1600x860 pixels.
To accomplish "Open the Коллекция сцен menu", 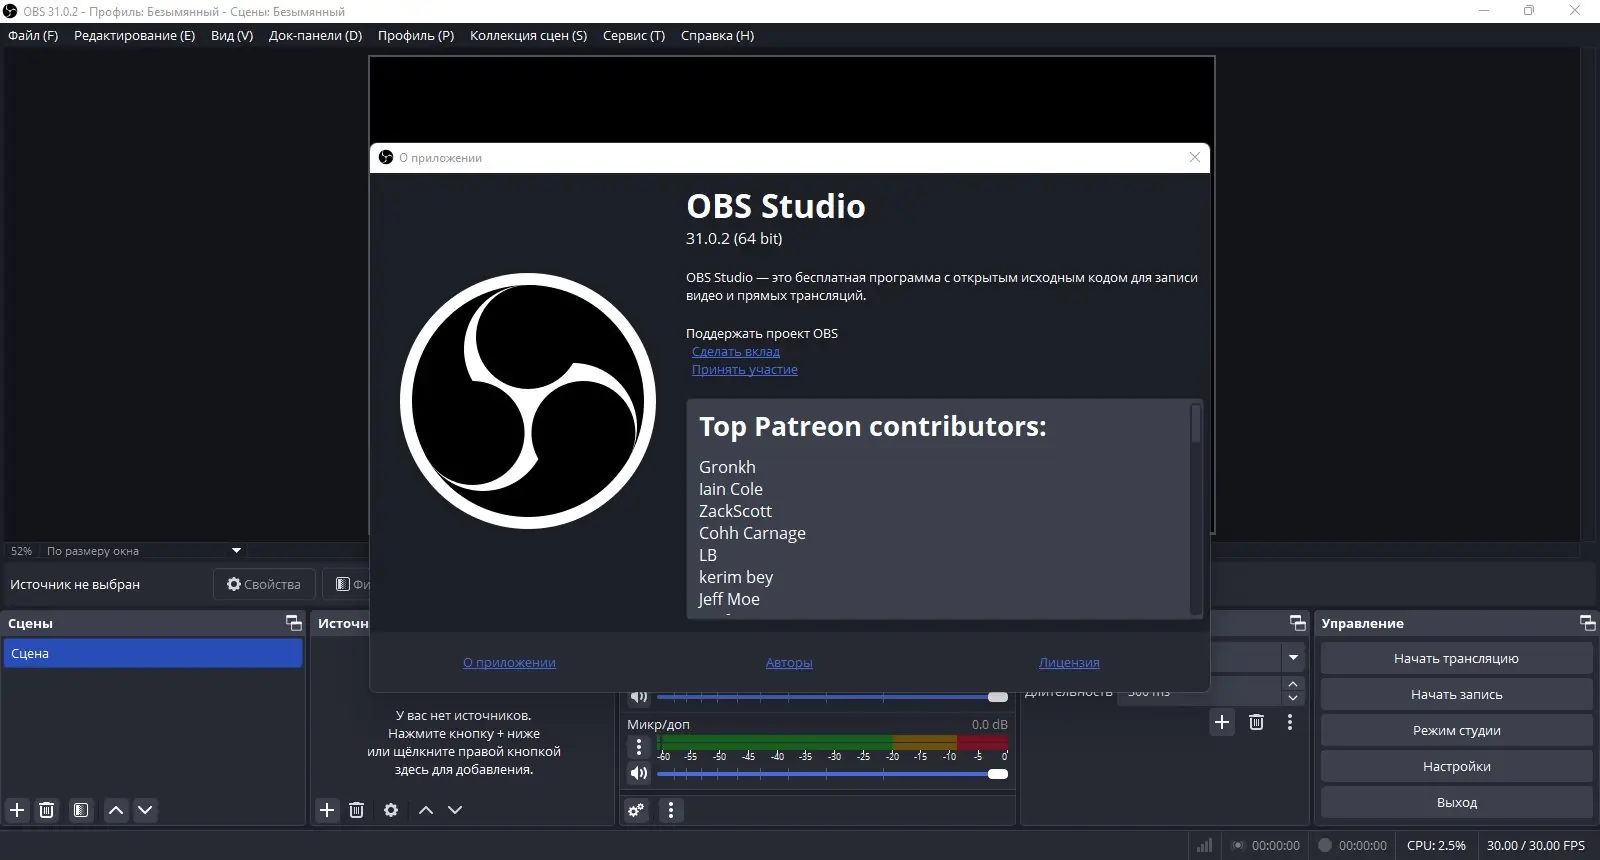I will [528, 35].
